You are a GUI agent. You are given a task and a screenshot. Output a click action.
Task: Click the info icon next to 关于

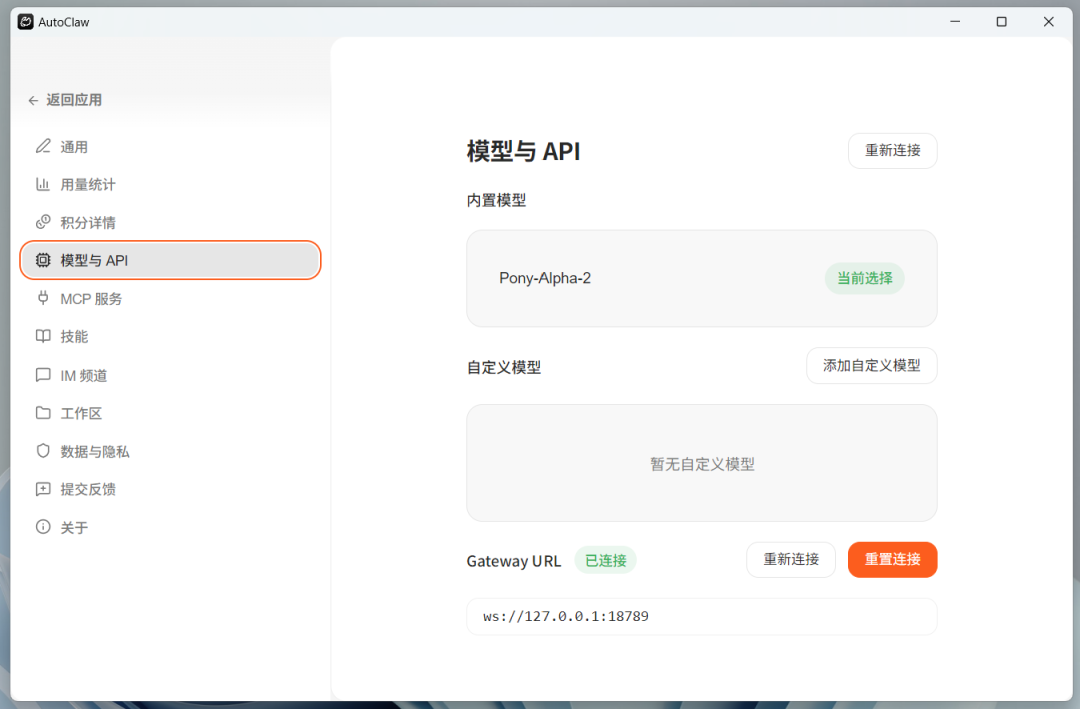pos(43,527)
